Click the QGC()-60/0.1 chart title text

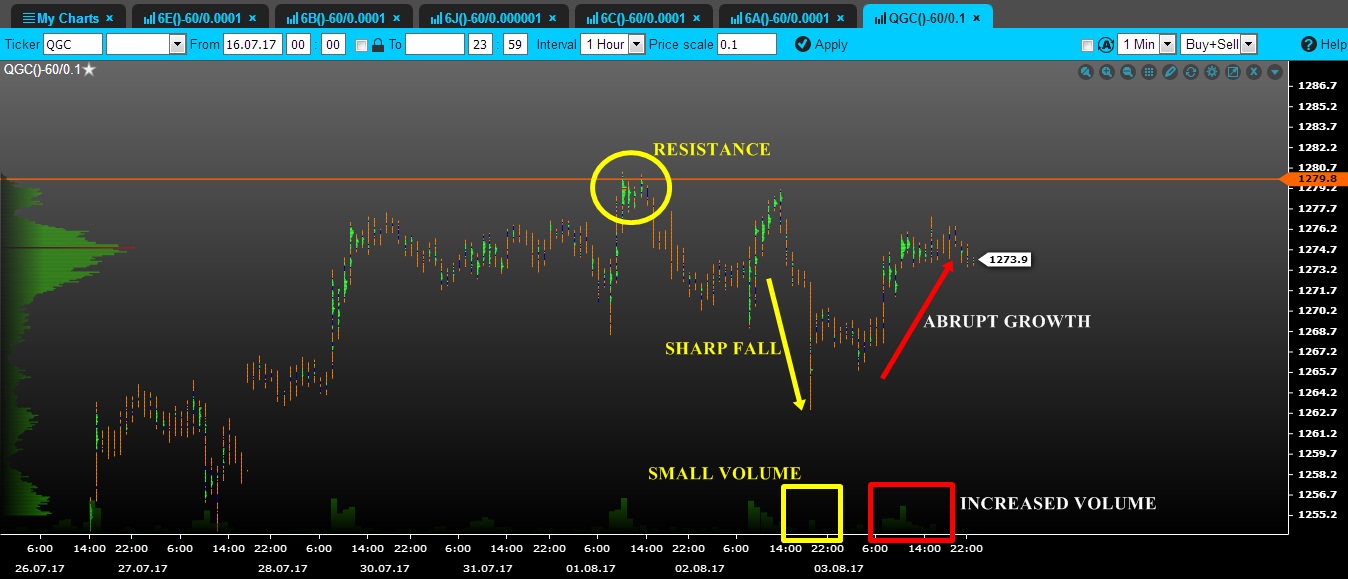pos(41,69)
